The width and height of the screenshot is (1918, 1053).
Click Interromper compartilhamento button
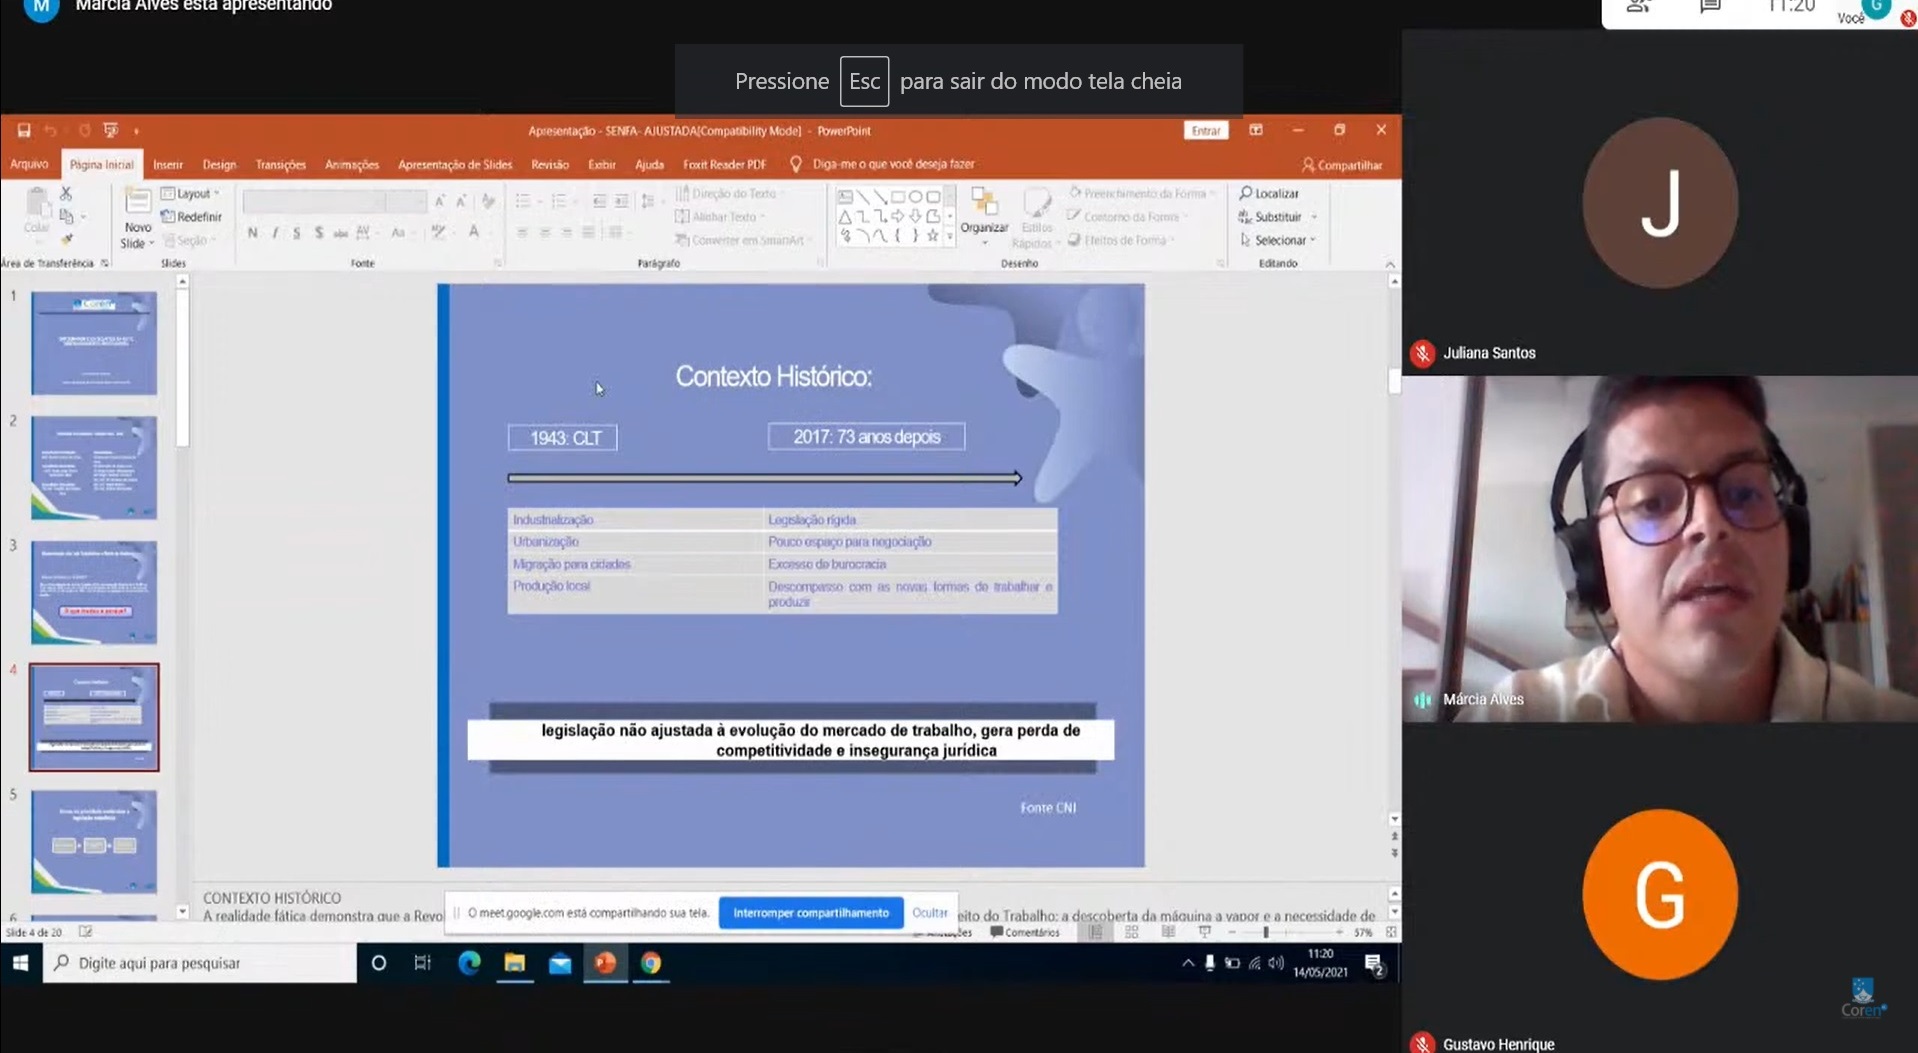[x=810, y=912]
